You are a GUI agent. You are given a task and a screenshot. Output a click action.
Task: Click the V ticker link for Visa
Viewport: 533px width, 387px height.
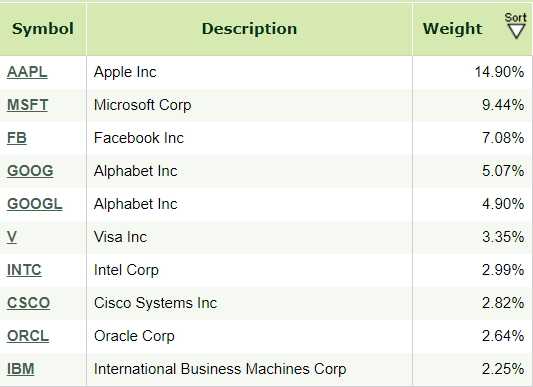(12, 237)
